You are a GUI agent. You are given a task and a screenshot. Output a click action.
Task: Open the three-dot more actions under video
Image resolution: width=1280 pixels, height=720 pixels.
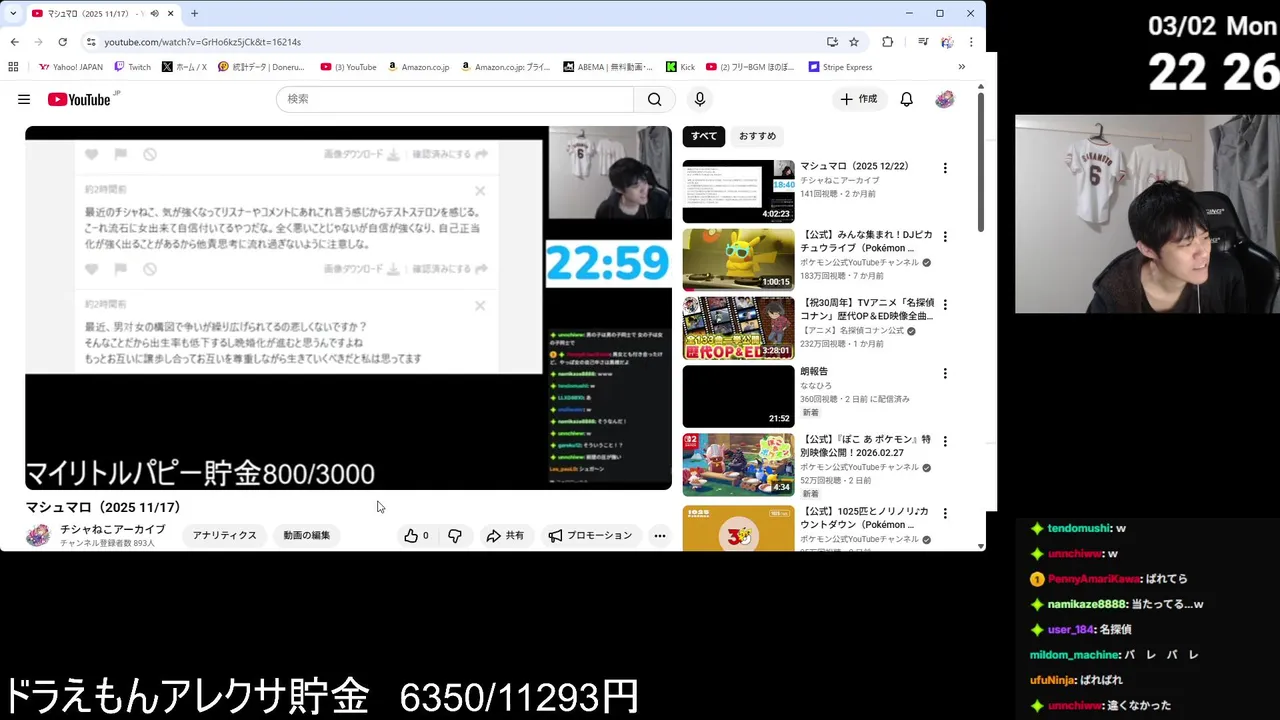[660, 536]
